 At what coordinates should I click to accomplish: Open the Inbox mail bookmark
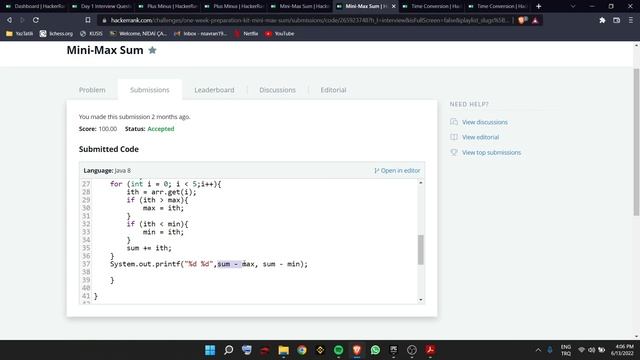(x=200, y=33)
